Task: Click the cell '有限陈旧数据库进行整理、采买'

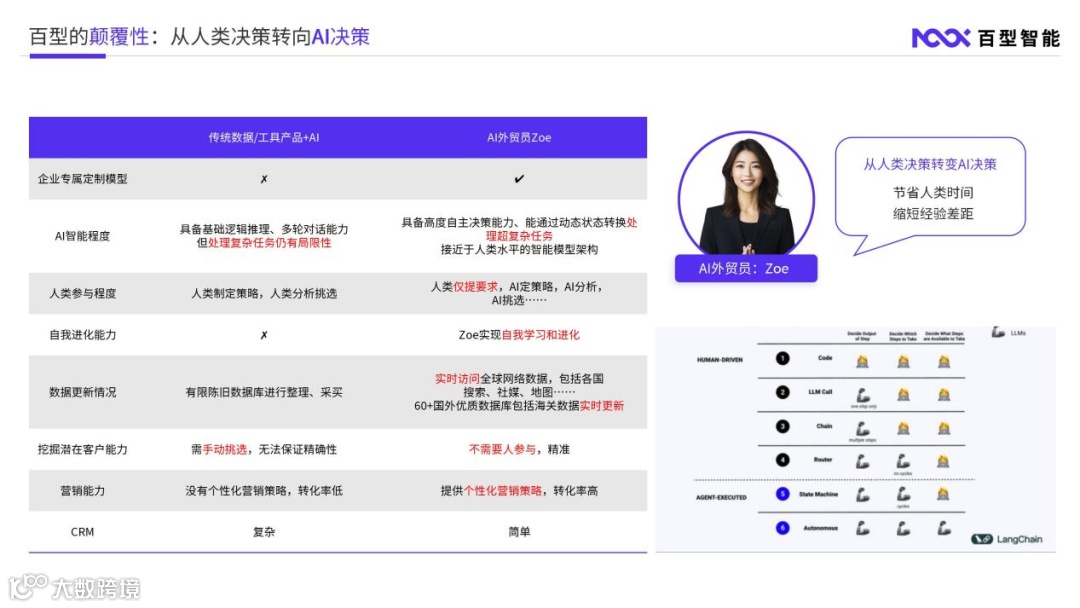Action: click(x=264, y=392)
